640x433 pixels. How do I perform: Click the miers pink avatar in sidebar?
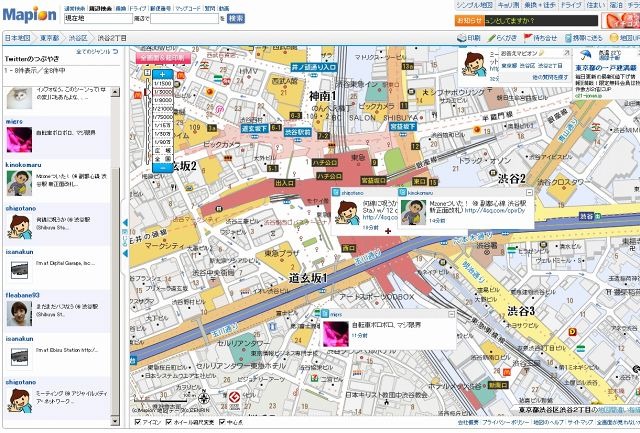19,140
